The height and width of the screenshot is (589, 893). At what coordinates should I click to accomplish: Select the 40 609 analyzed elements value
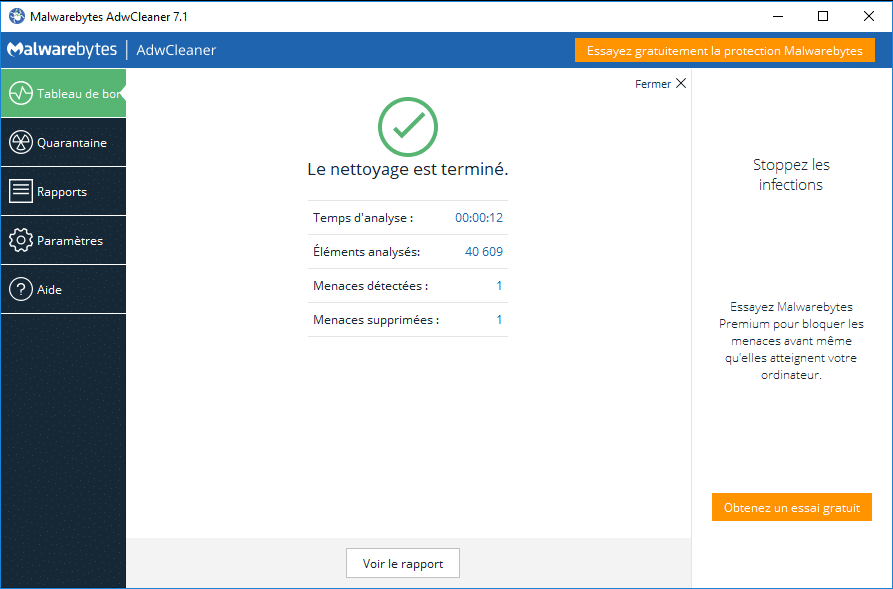484,251
